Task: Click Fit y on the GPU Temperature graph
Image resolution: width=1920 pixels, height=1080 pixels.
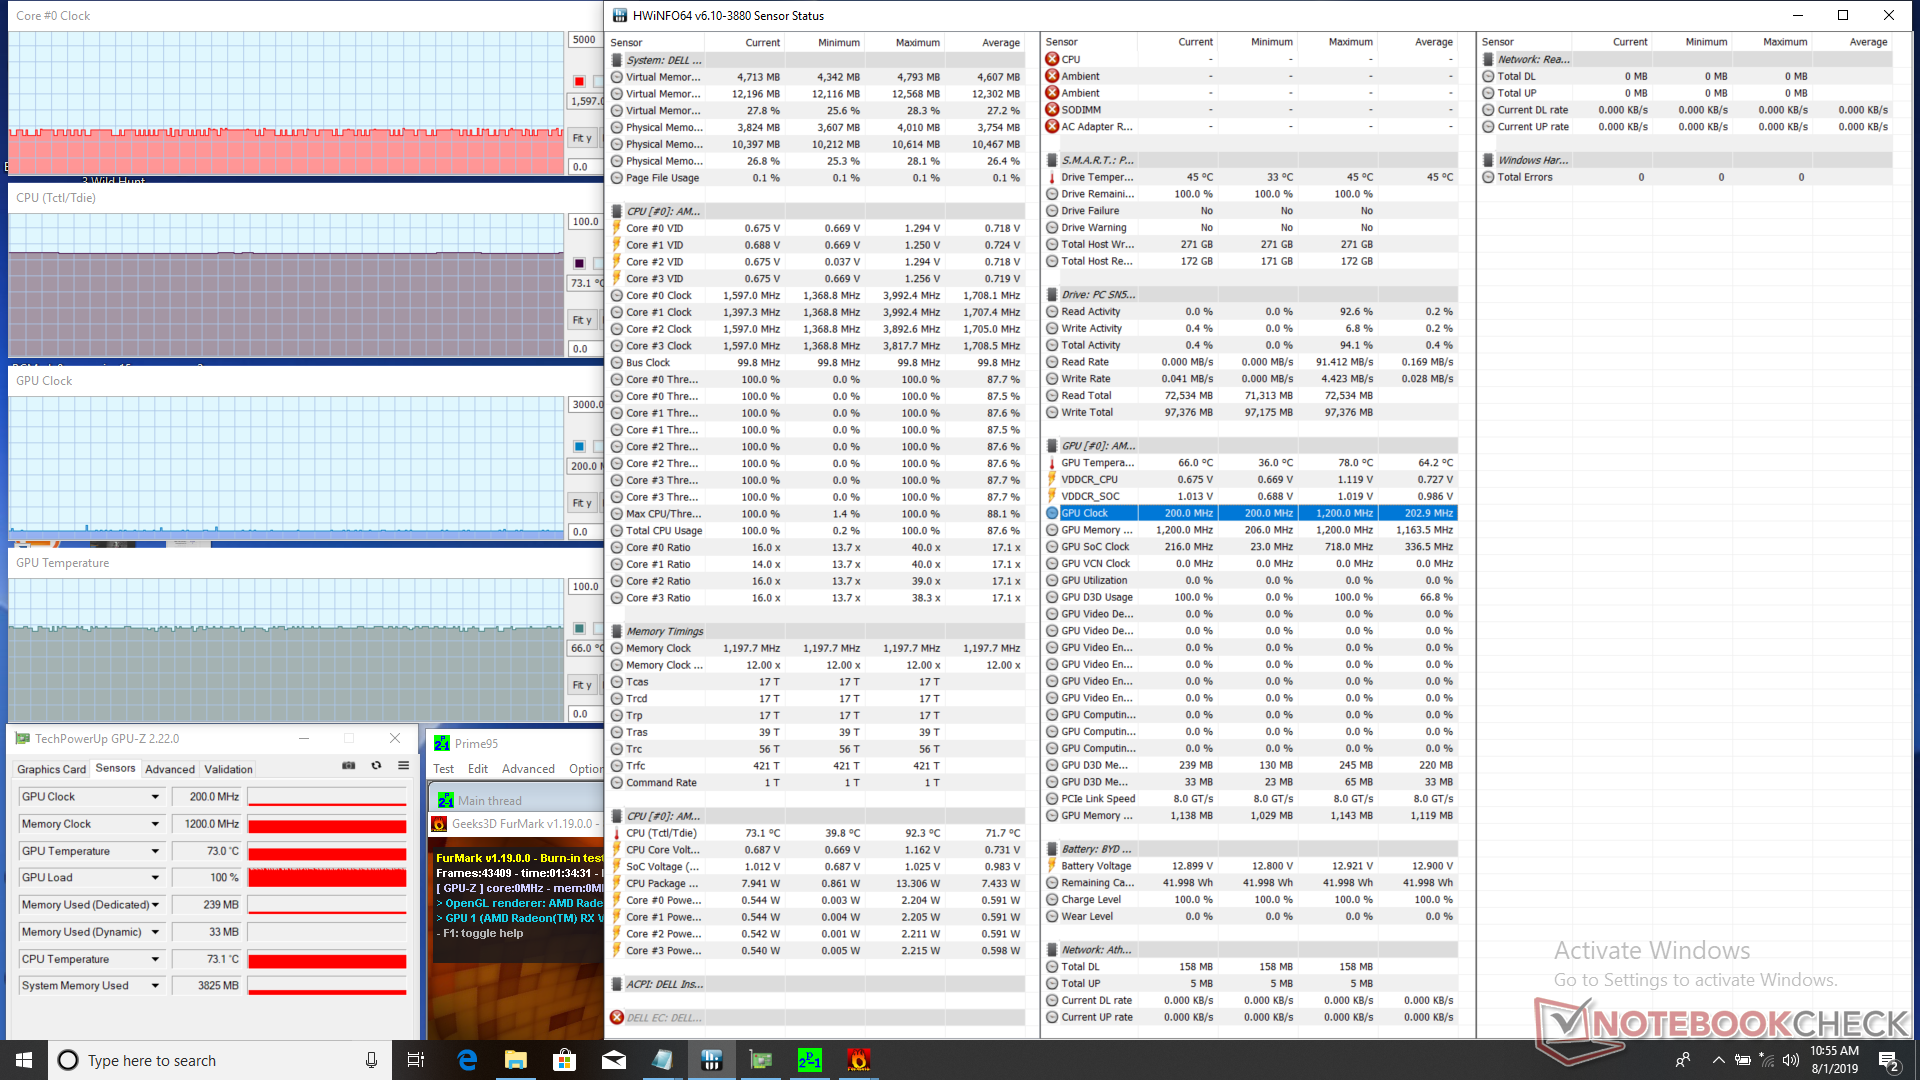Action: [x=582, y=685]
